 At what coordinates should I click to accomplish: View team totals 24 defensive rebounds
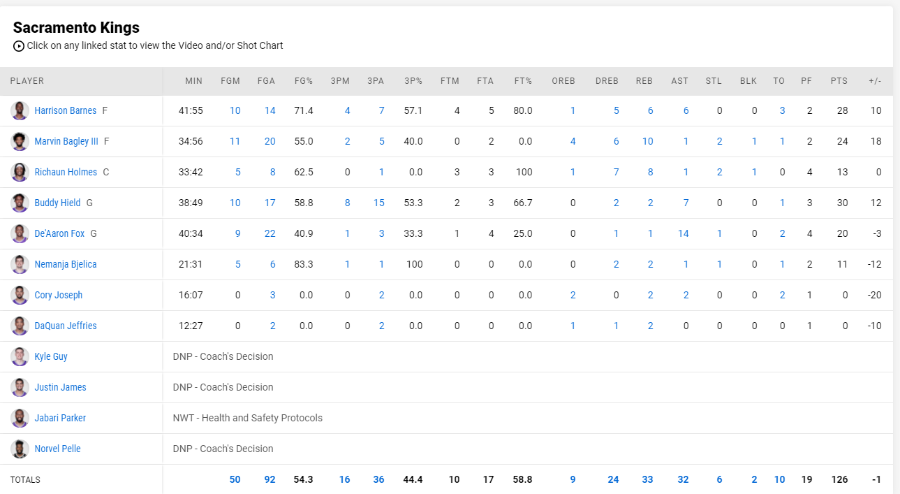click(x=613, y=480)
